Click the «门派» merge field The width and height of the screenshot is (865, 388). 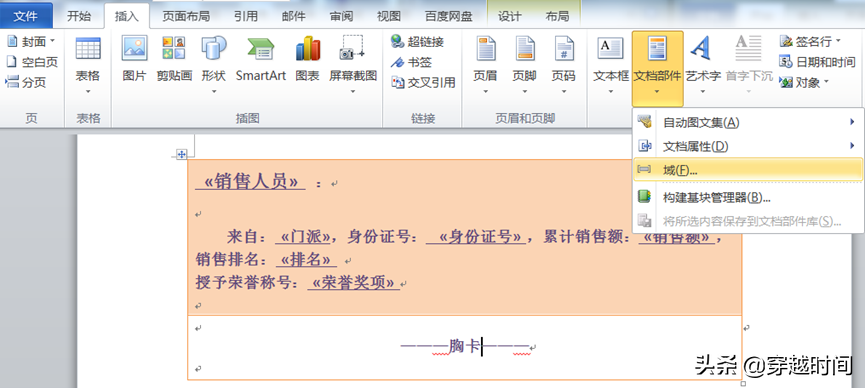(x=305, y=237)
